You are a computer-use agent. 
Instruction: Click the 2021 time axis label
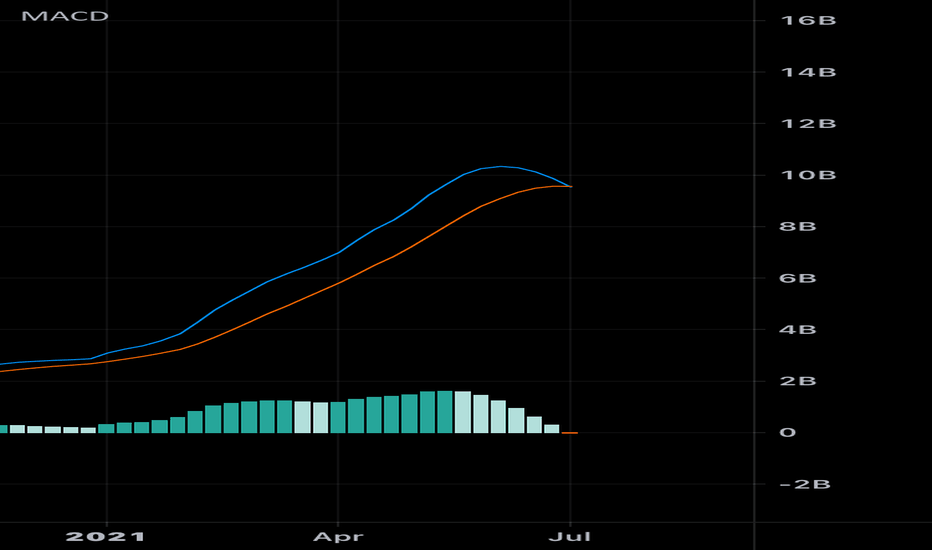105,537
